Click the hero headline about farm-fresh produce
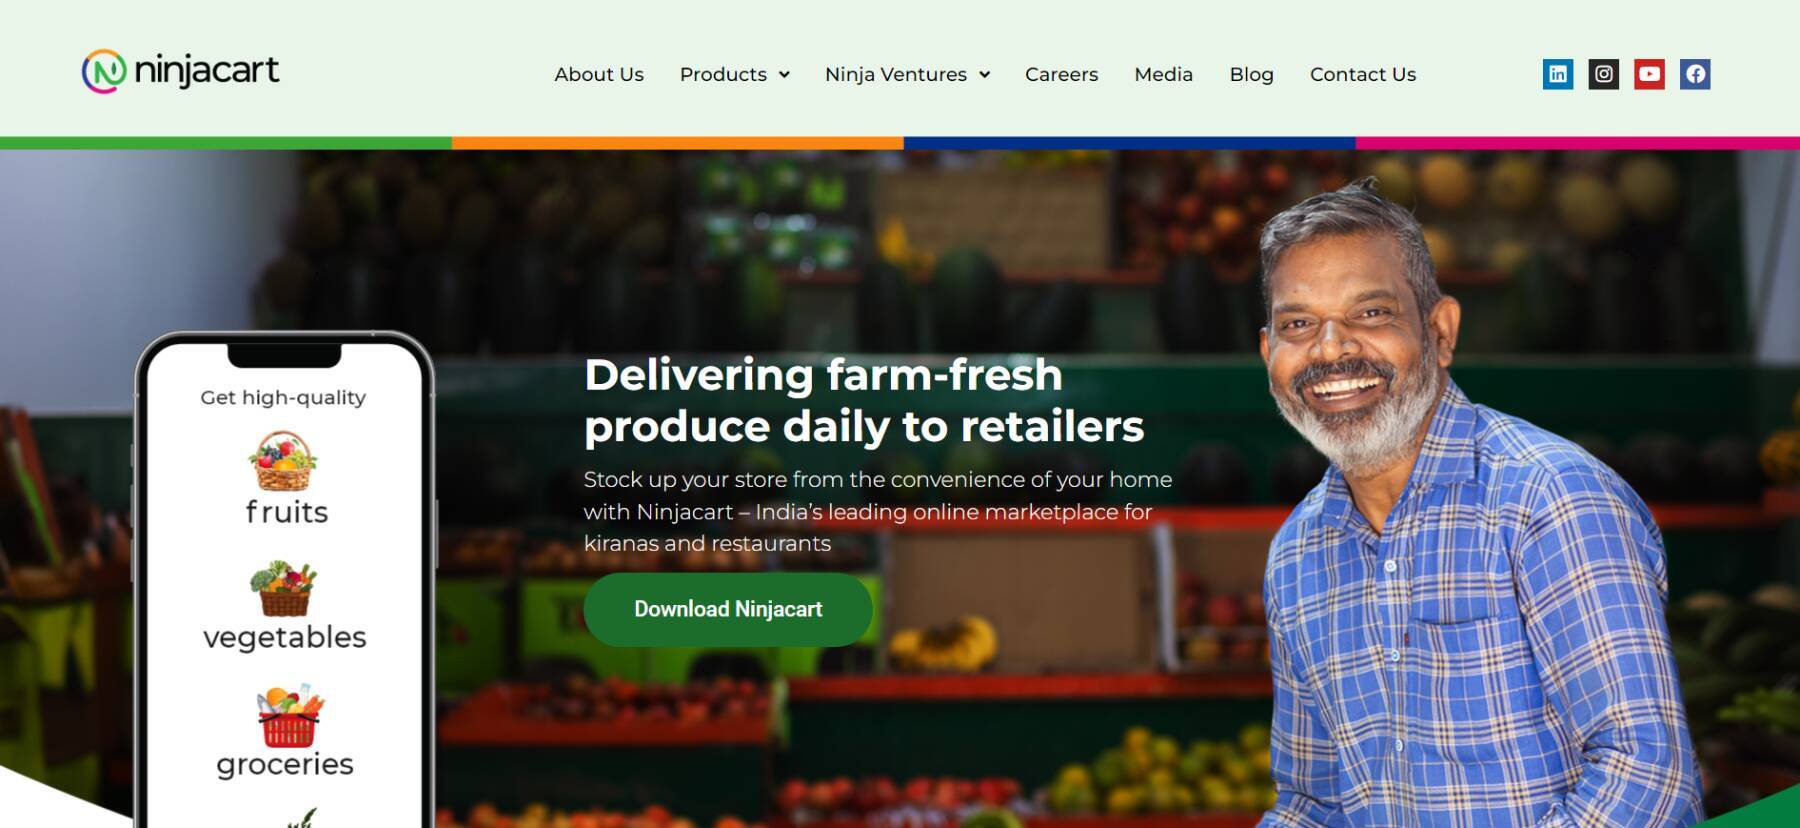The image size is (1800, 828). pos(864,400)
